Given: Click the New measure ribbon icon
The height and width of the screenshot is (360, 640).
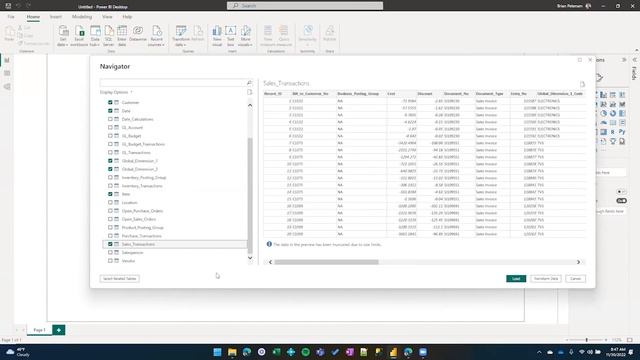Looking at the screenshot, I should [268, 31].
